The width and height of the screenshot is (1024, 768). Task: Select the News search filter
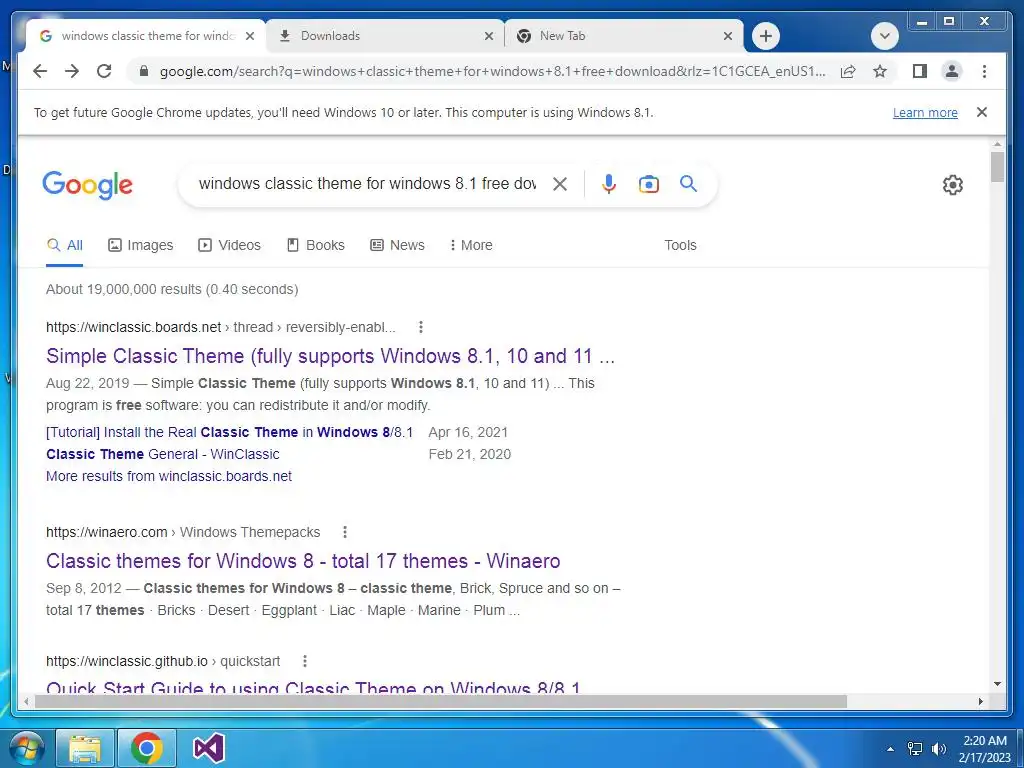tap(397, 246)
